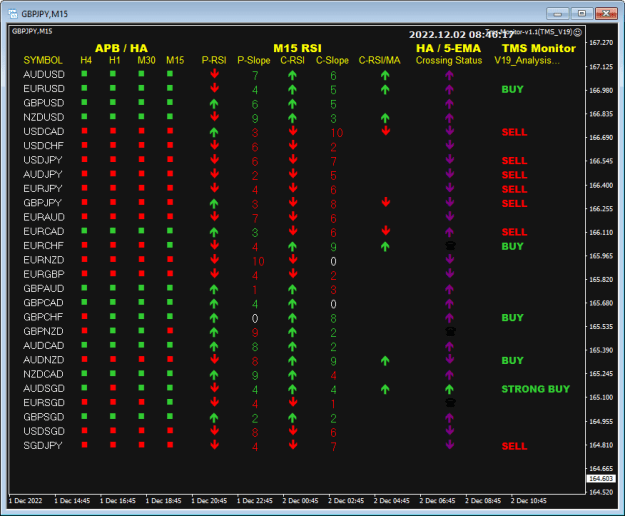
Task: Click the smiley icon beside TMS_V19 label
Action: point(577,32)
